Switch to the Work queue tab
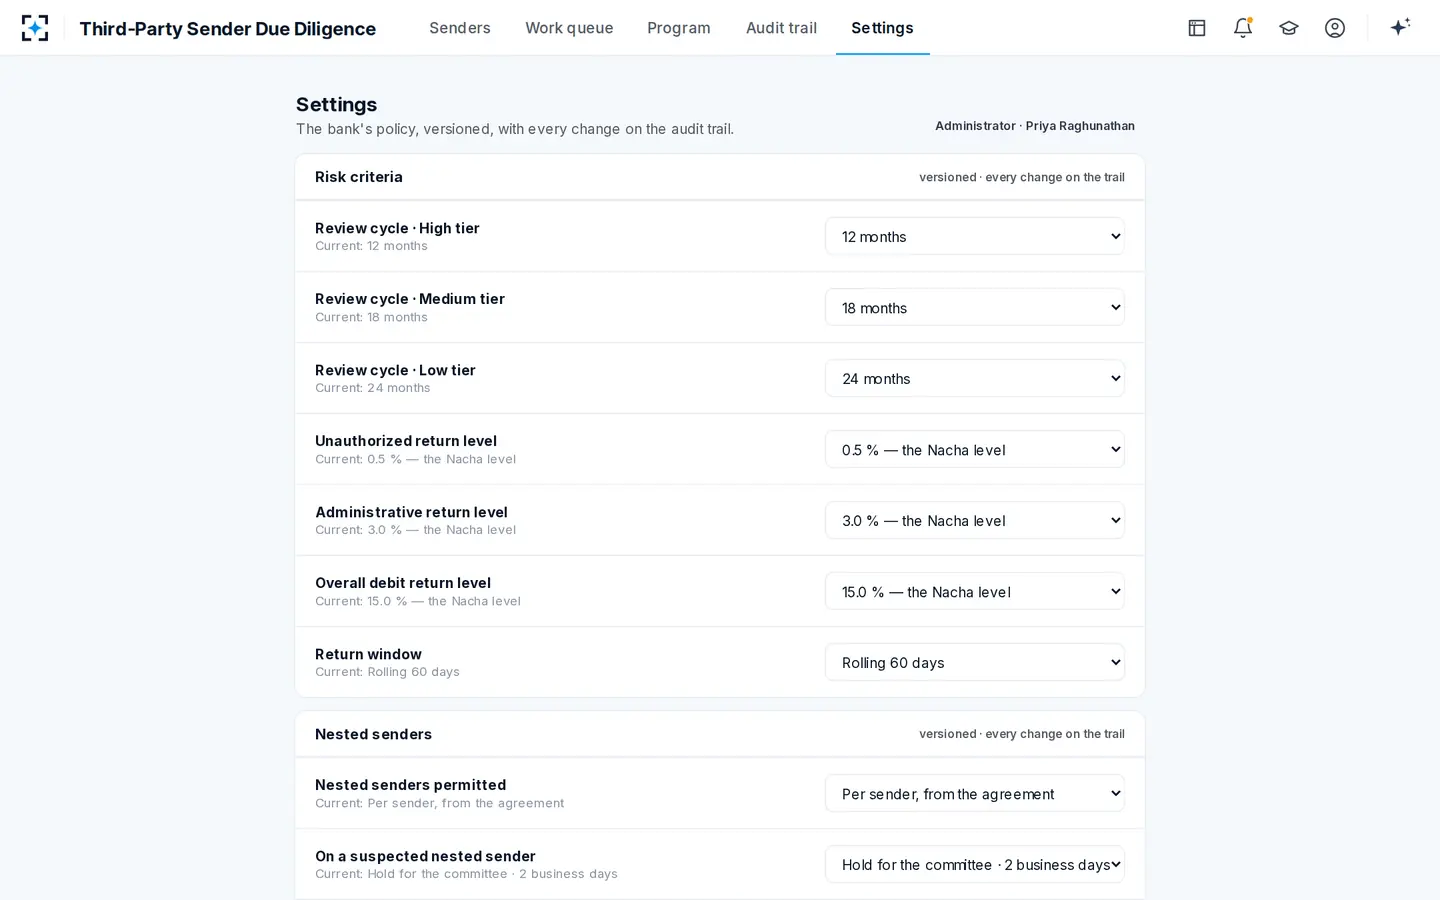The width and height of the screenshot is (1440, 900). (569, 28)
